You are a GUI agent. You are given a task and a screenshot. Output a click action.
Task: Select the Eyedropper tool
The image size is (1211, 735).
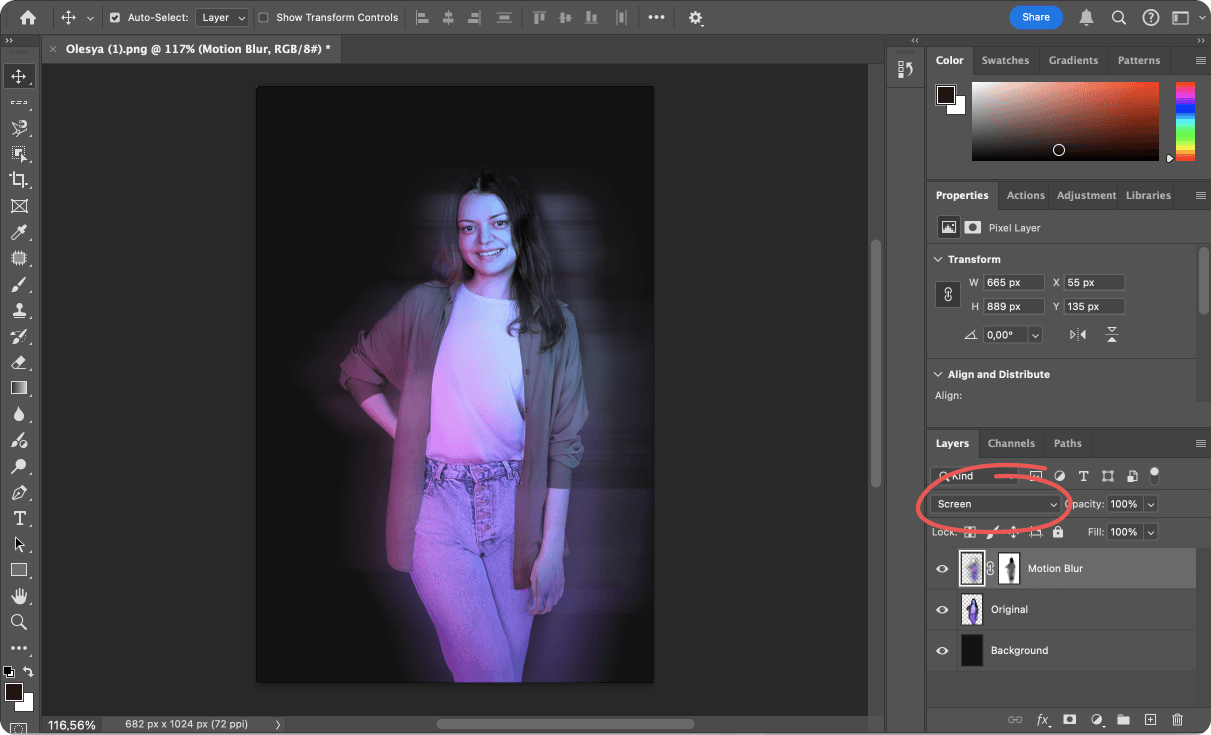[19, 232]
